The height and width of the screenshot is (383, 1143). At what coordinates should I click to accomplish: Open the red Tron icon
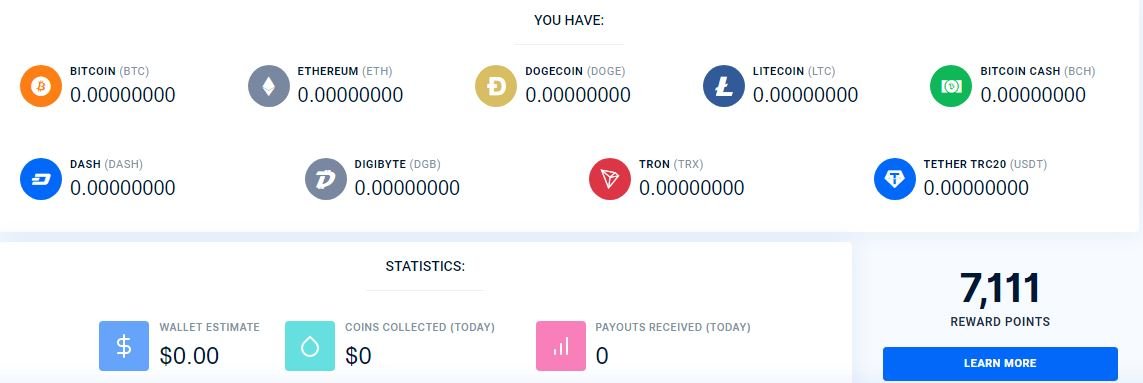click(610, 179)
